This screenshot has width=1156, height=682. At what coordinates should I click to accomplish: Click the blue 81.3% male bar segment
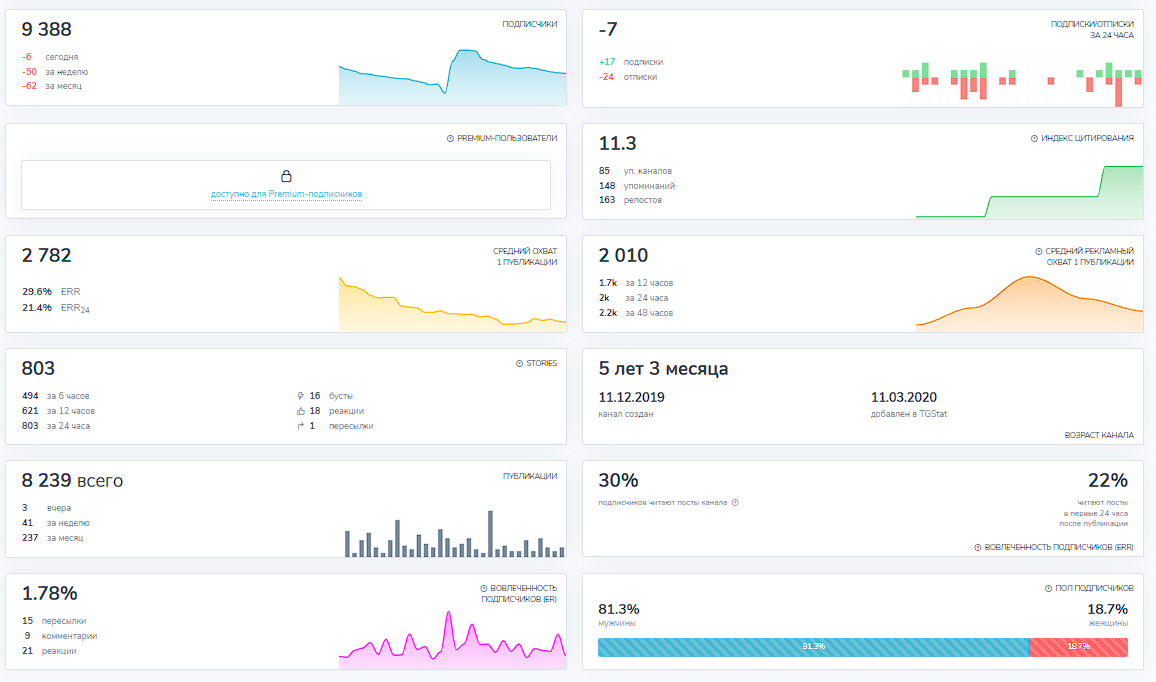pyautogui.click(x=813, y=647)
